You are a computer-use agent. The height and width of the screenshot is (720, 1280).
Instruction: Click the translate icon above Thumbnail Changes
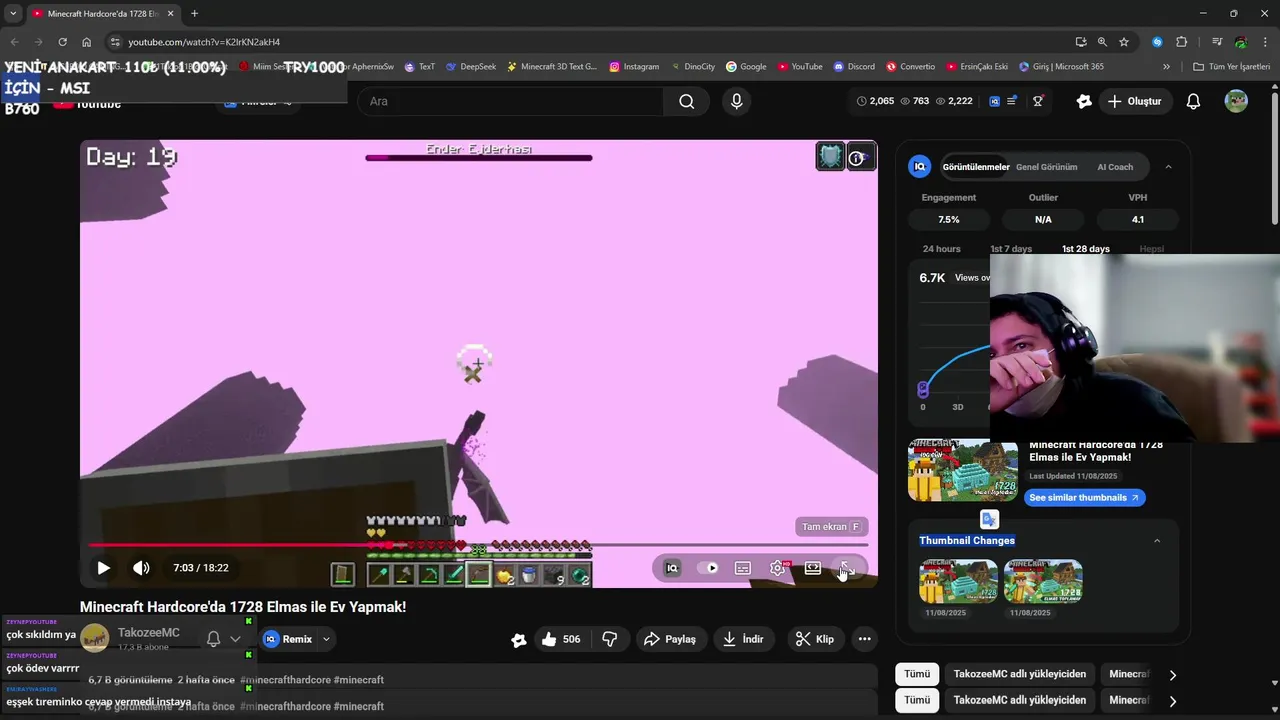click(989, 519)
